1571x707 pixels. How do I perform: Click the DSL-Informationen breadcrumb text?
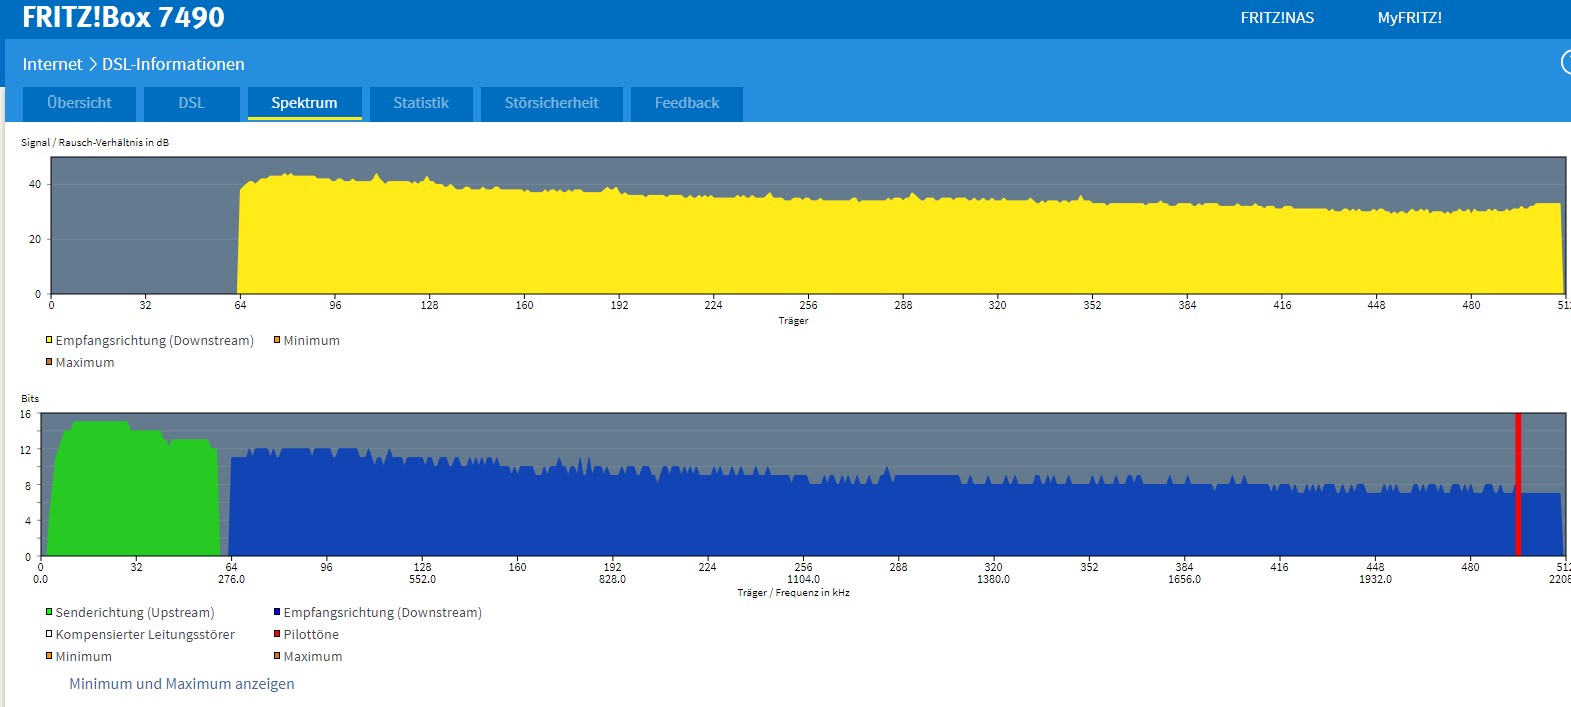coord(173,64)
